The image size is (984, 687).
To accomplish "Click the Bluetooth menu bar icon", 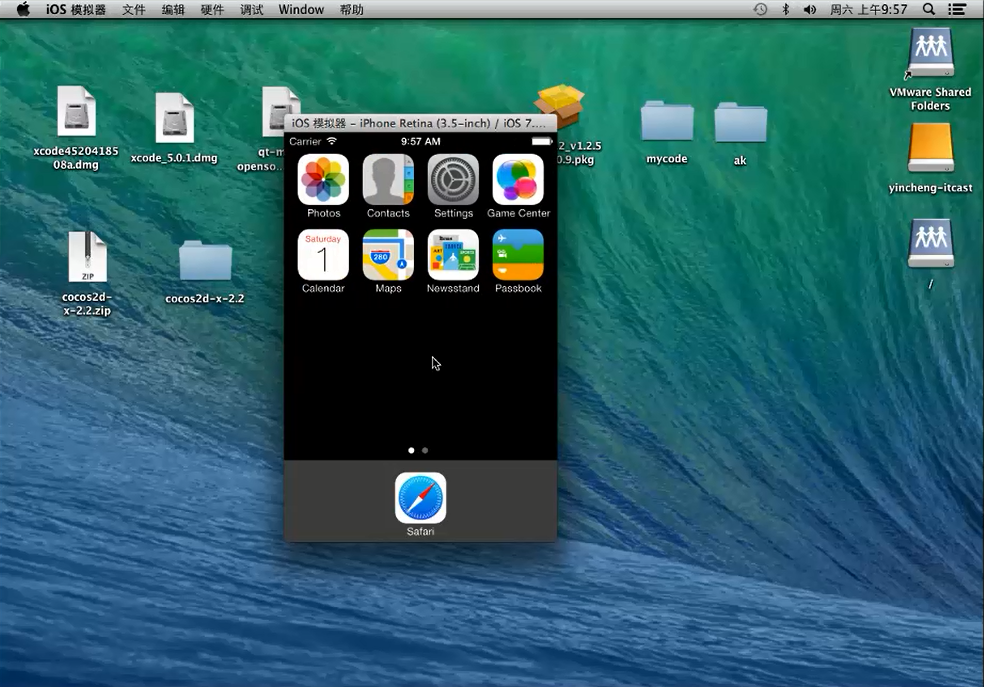I will (785, 9).
